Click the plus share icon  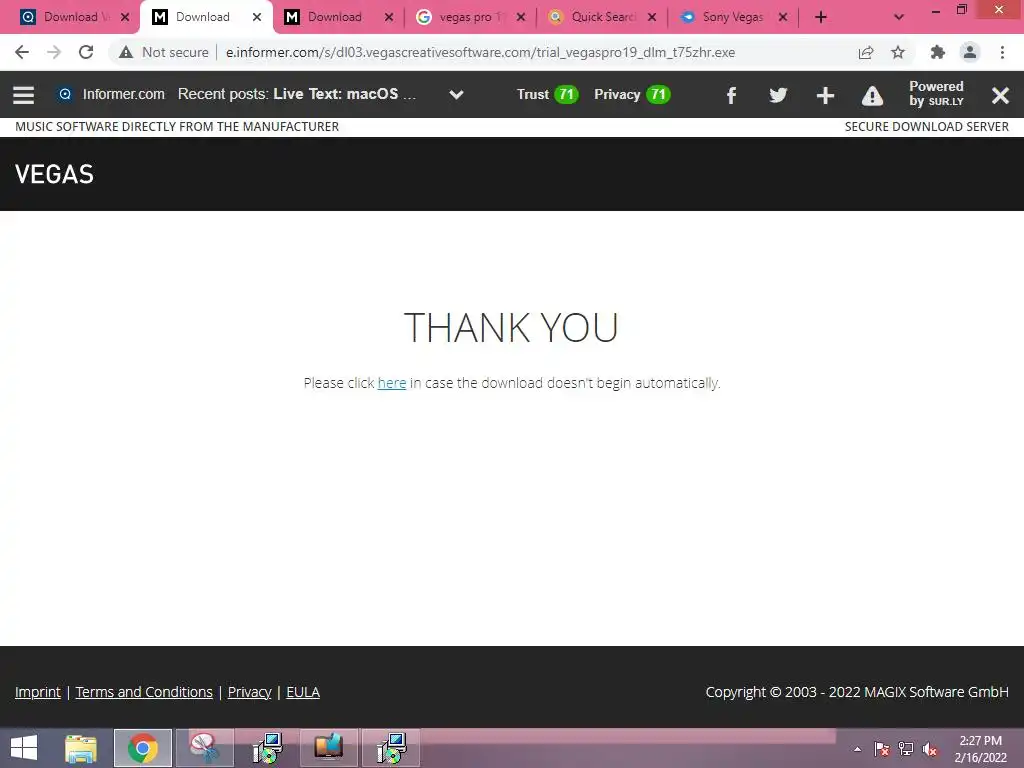click(825, 95)
